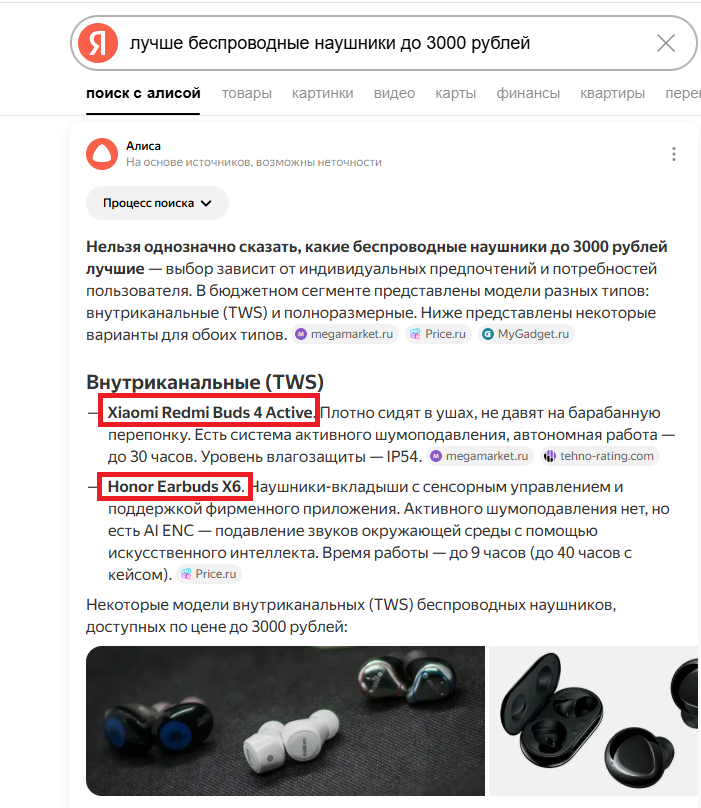This screenshot has width=701, height=808.
Task: Open megamarket.ru source under Xiaomi item
Action: pyautogui.click(x=480, y=456)
